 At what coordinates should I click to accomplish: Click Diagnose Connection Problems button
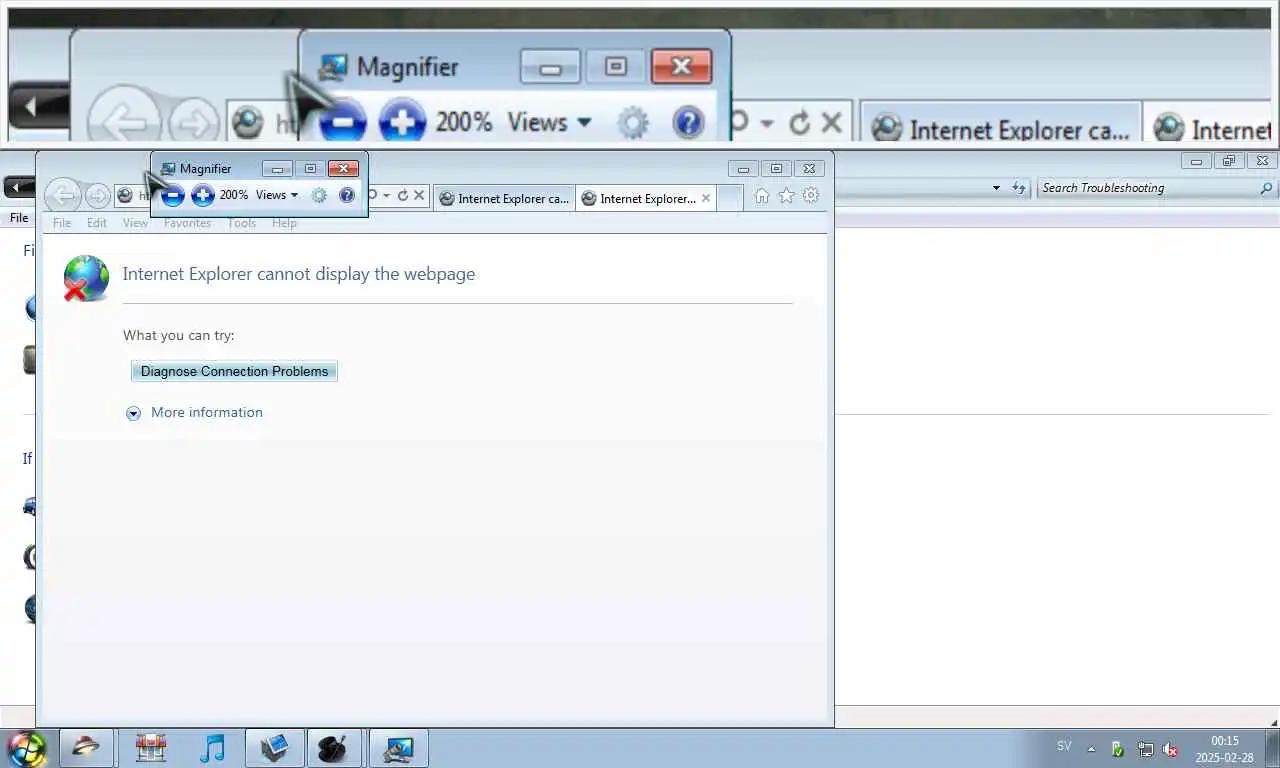(234, 371)
